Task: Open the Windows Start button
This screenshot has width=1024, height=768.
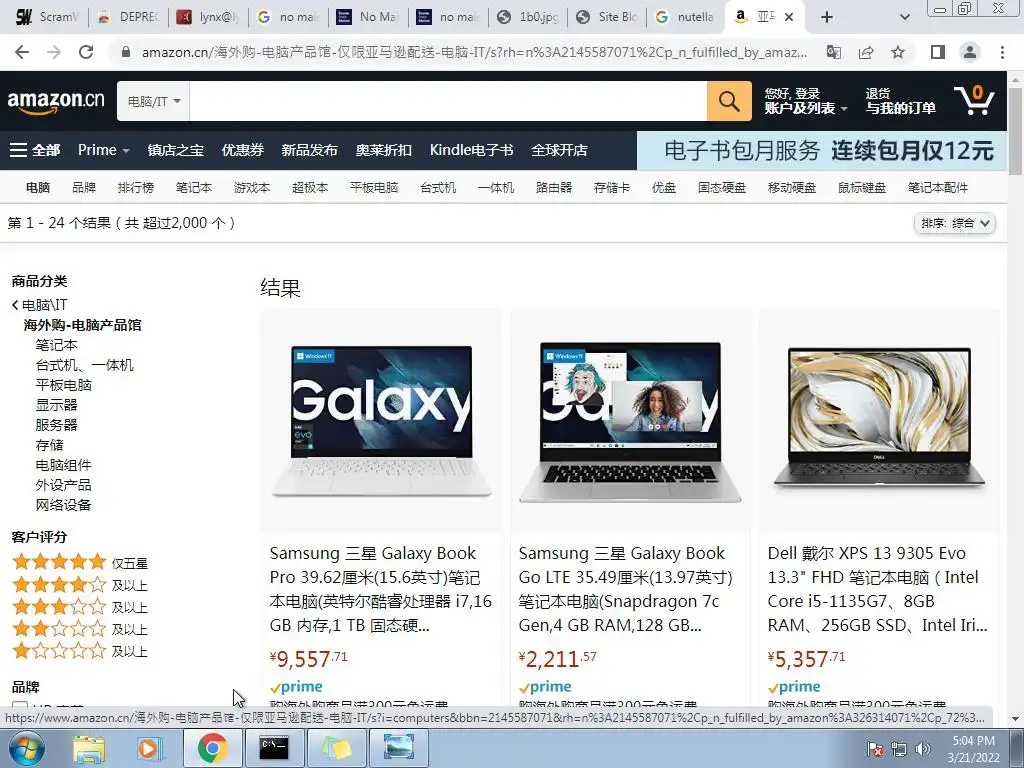Action: 26,748
